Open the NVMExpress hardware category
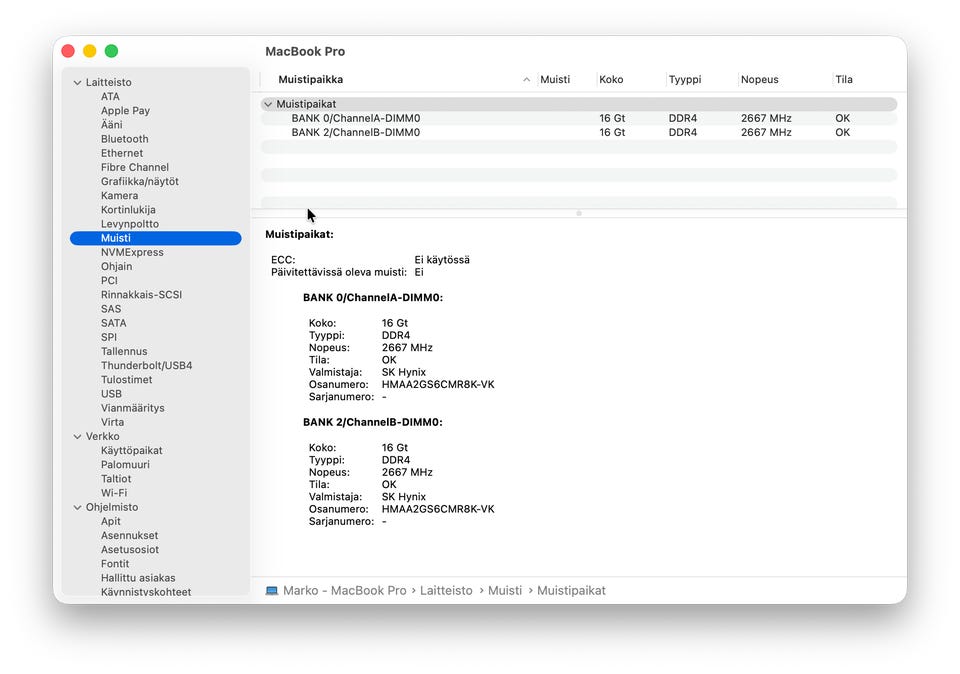 tap(131, 253)
